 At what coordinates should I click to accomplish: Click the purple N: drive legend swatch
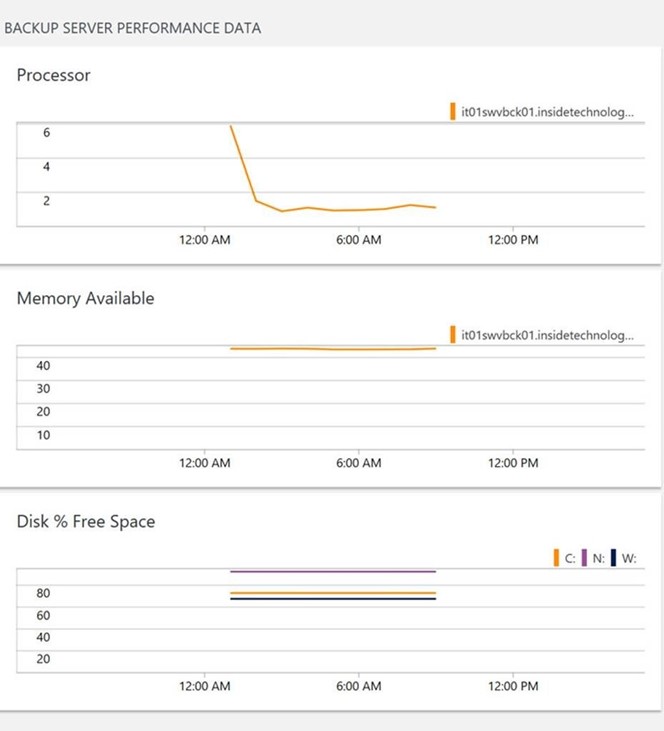(584, 558)
